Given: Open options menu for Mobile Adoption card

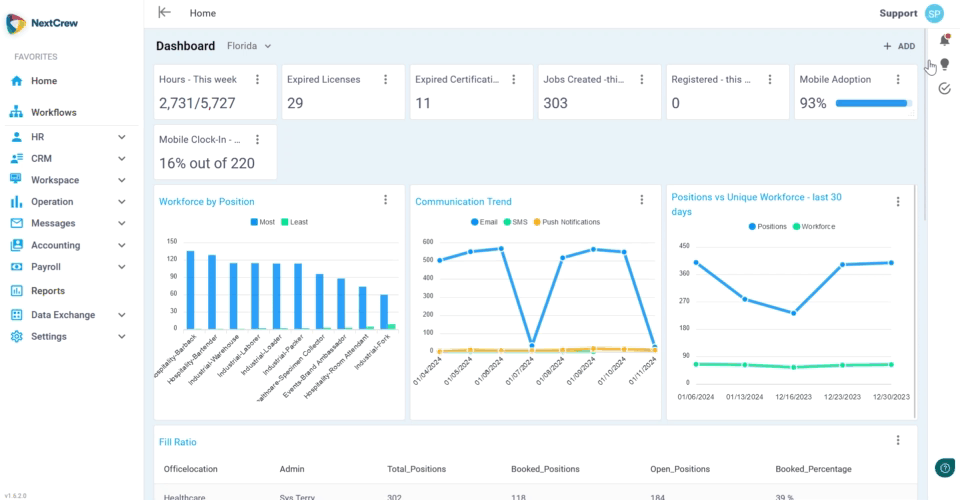Looking at the screenshot, I should [898, 80].
